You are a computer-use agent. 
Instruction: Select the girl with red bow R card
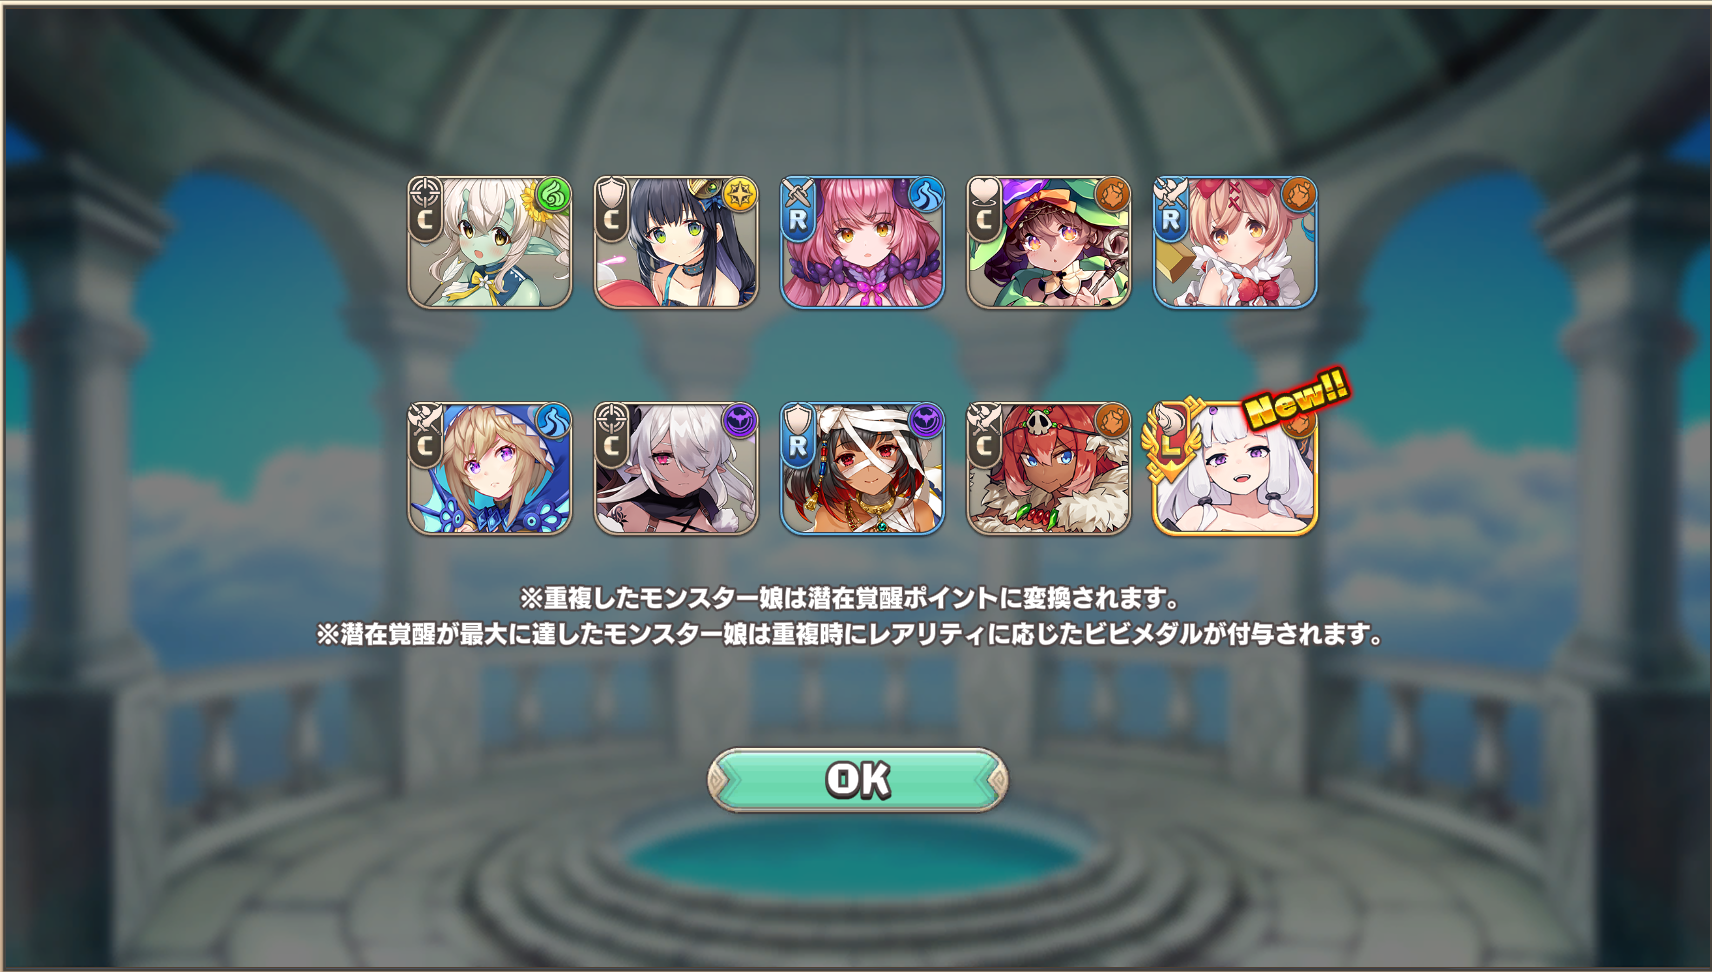pos(1235,242)
